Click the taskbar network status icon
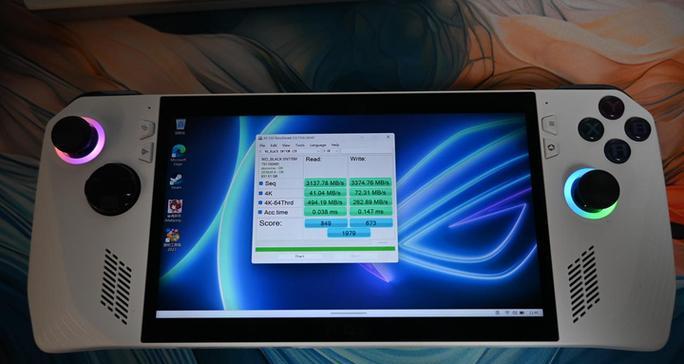The image size is (684, 364). pyautogui.click(x=507, y=312)
